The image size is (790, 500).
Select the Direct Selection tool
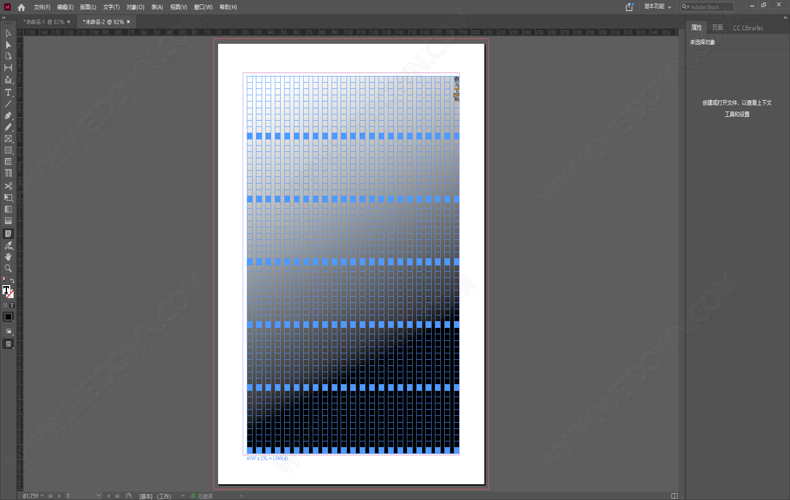[8, 45]
